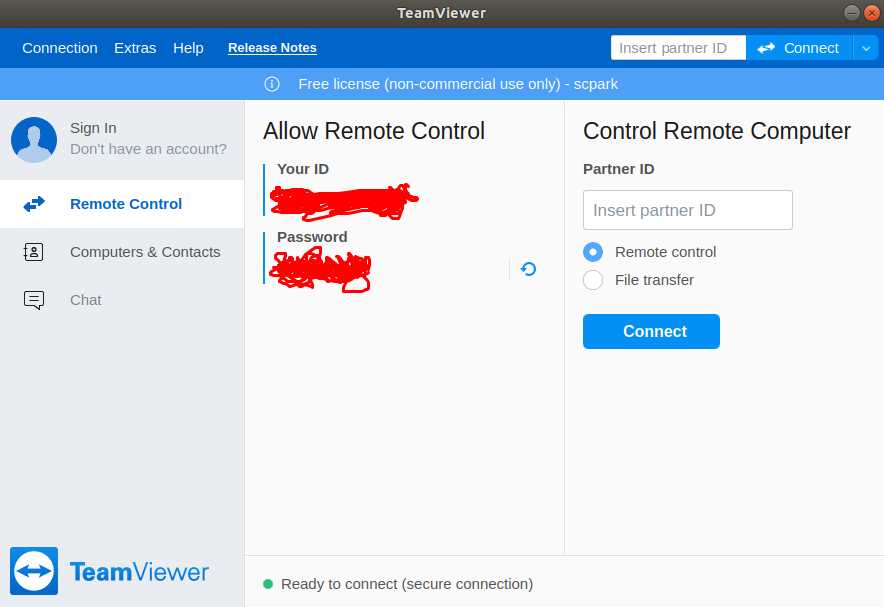
Task: Open the Help menu
Action: coord(188,48)
